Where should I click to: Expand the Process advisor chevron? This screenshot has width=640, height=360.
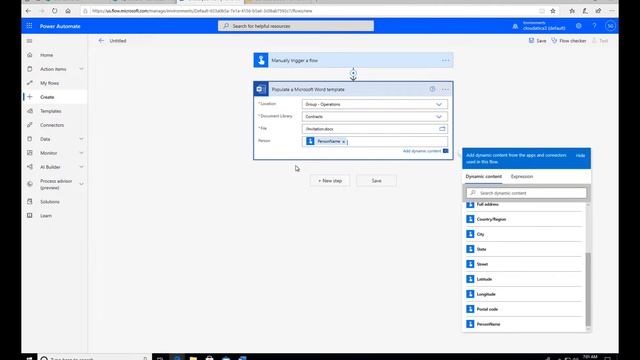[x=81, y=184]
